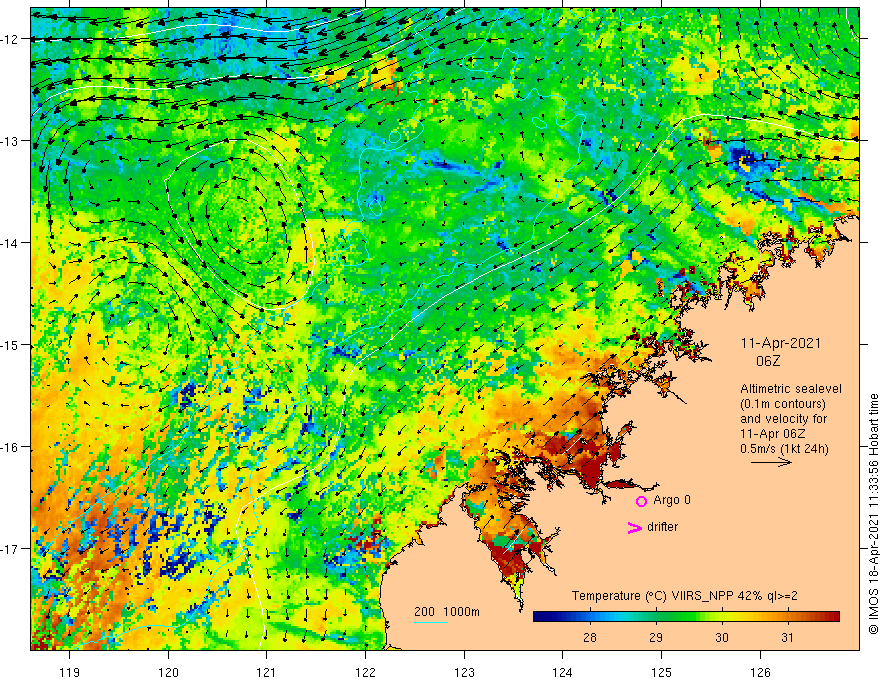
Task: Click the 31 value on temperature scale
Action: point(787,637)
